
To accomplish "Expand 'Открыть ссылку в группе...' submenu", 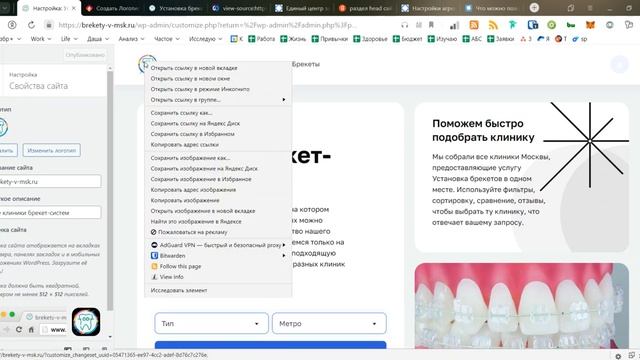I will coord(218,100).
